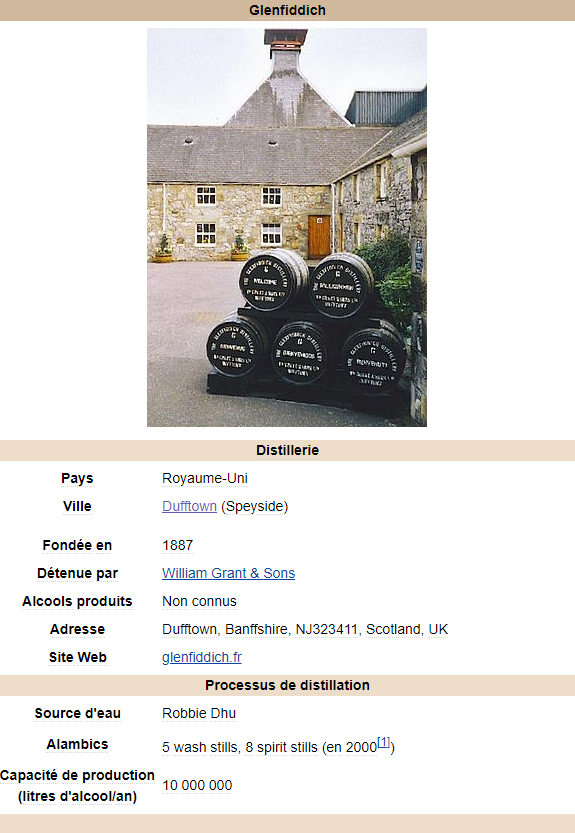Click the Distillerie section header
The width and height of the screenshot is (575, 833).
tap(288, 450)
